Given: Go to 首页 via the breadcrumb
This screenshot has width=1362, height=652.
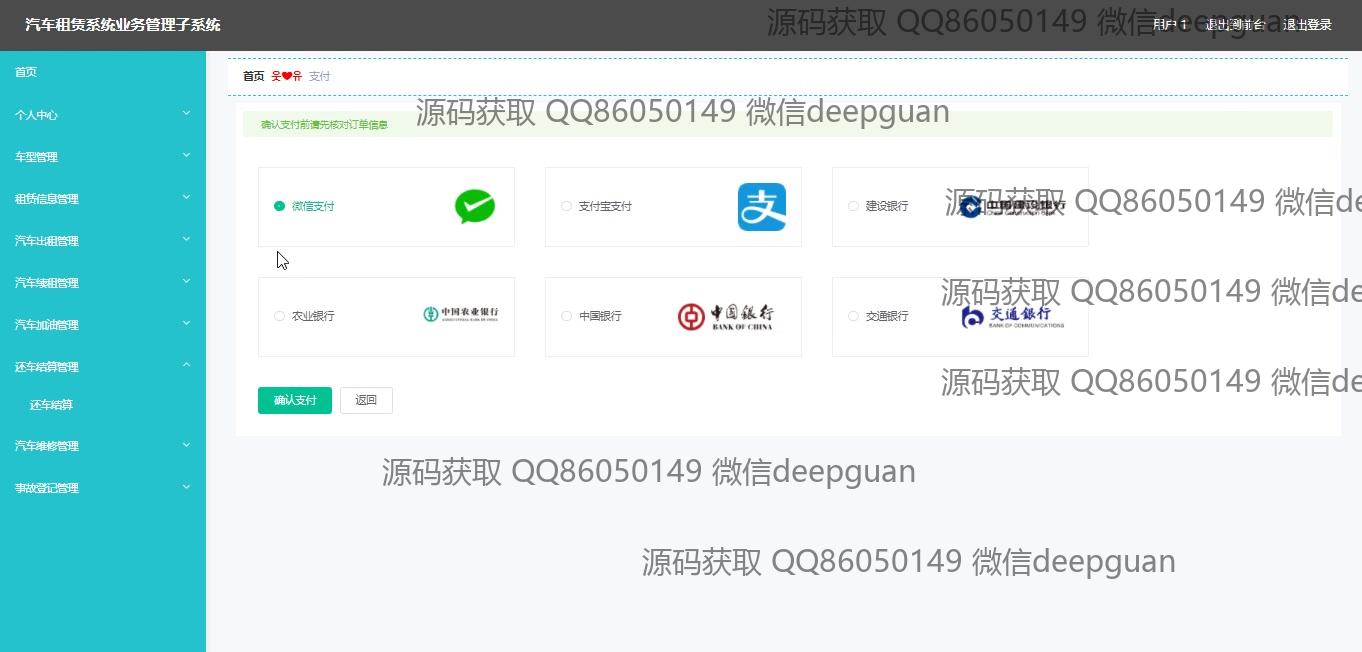Looking at the screenshot, I should 254,76.
